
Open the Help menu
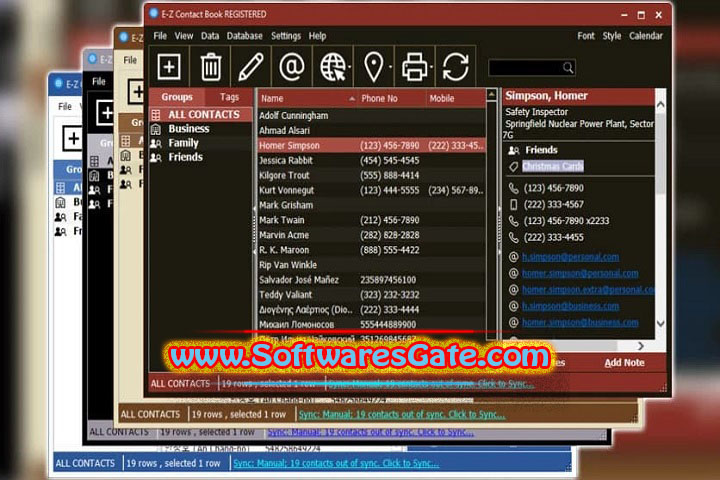(317, 36)
